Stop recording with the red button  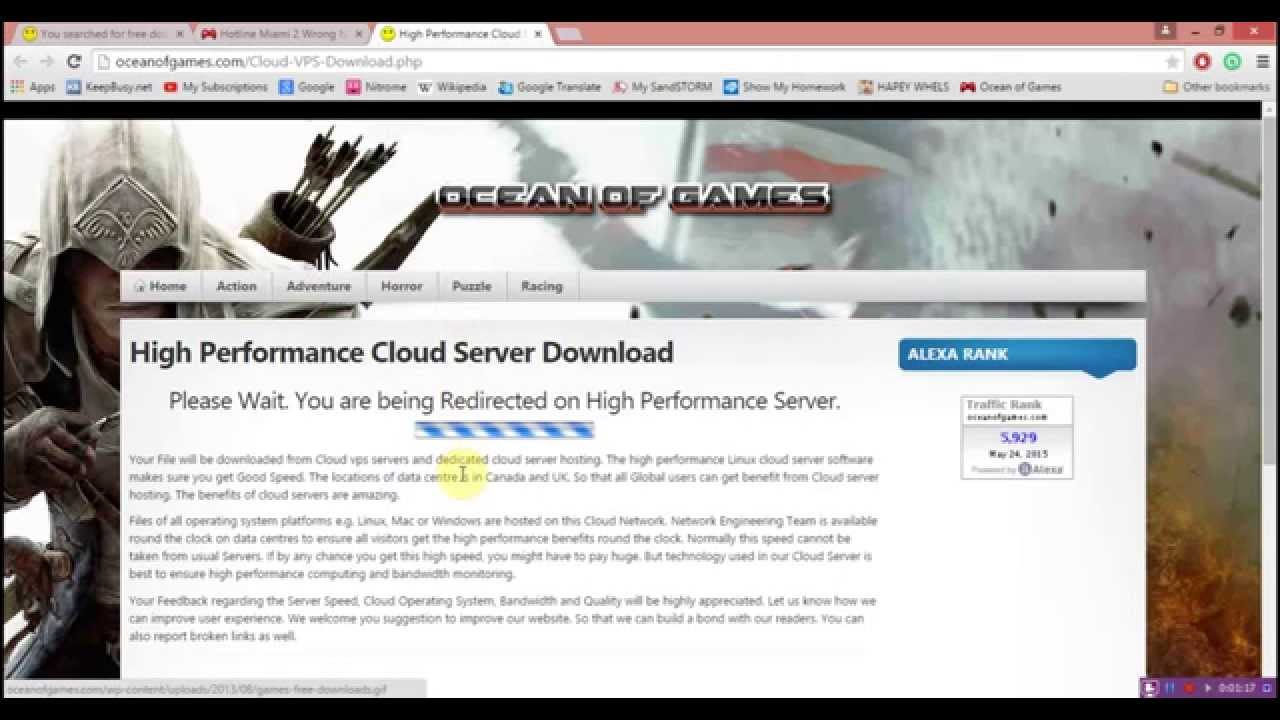[1189, 688]
